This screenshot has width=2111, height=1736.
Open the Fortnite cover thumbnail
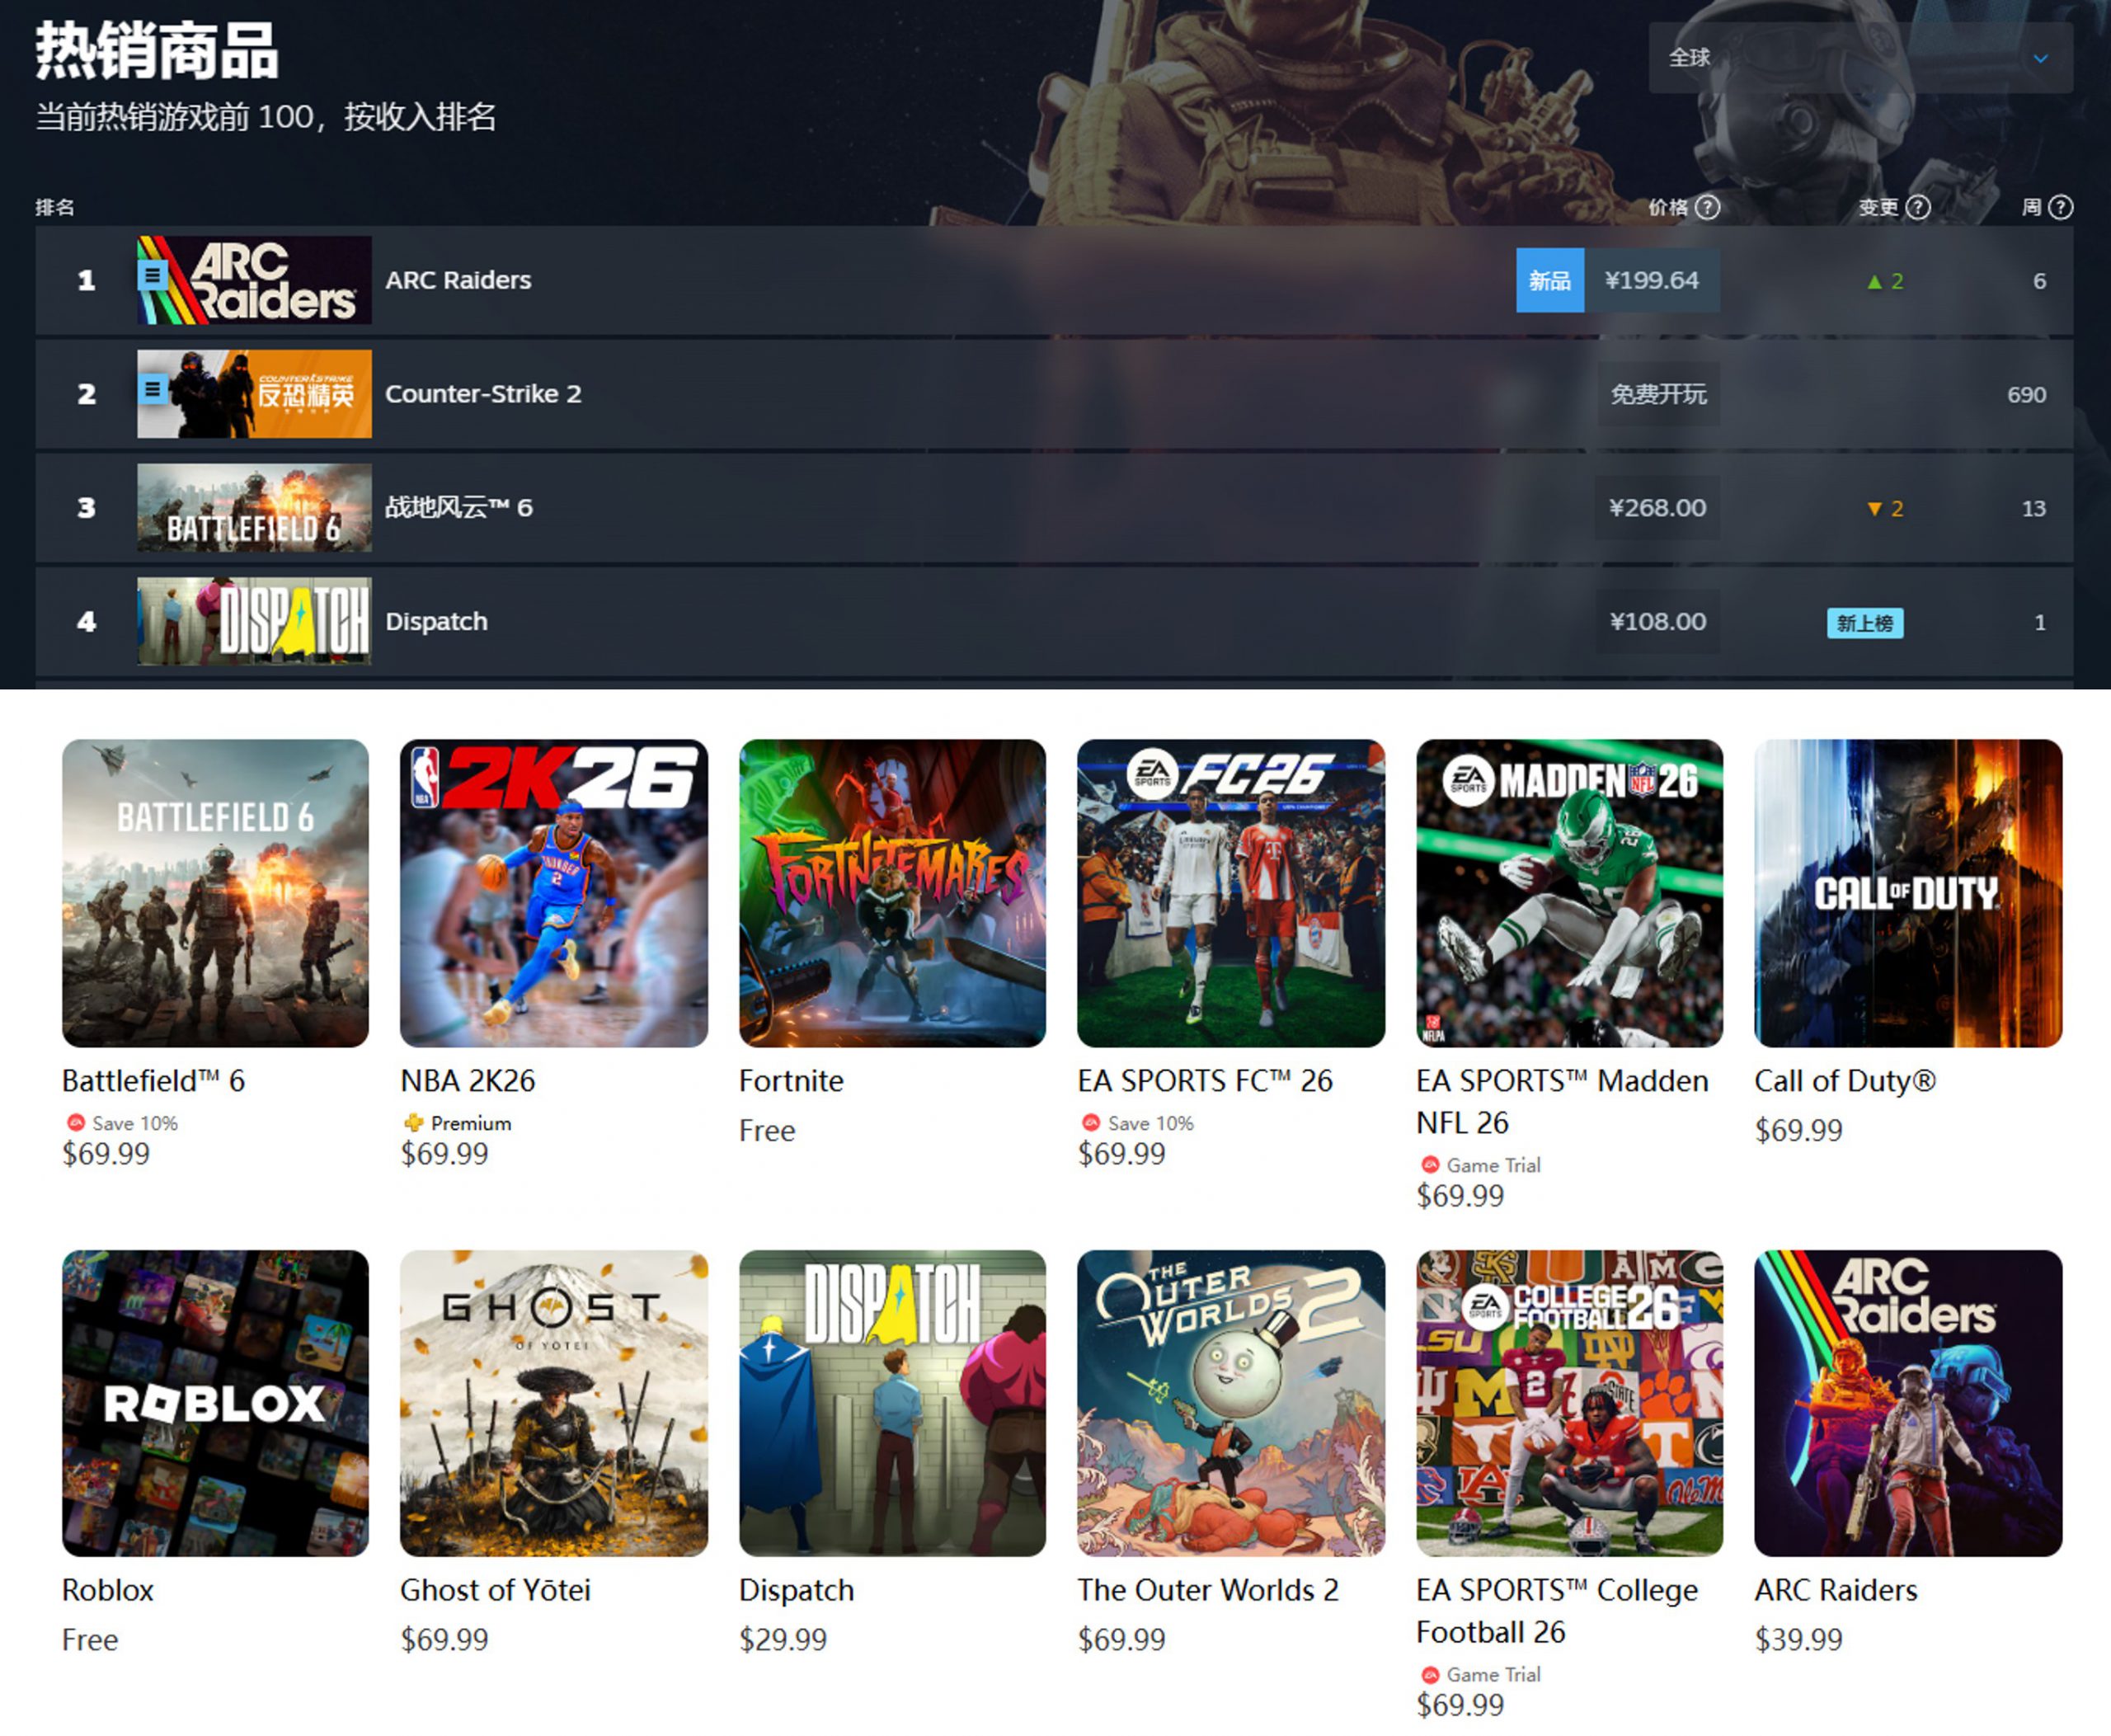point(892,893)
